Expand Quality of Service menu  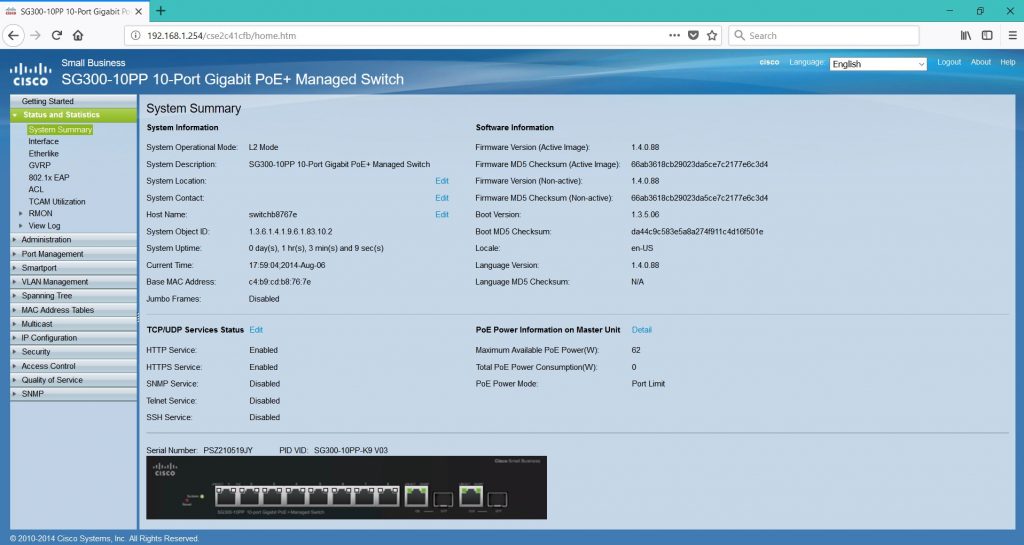tap(73, 380)
